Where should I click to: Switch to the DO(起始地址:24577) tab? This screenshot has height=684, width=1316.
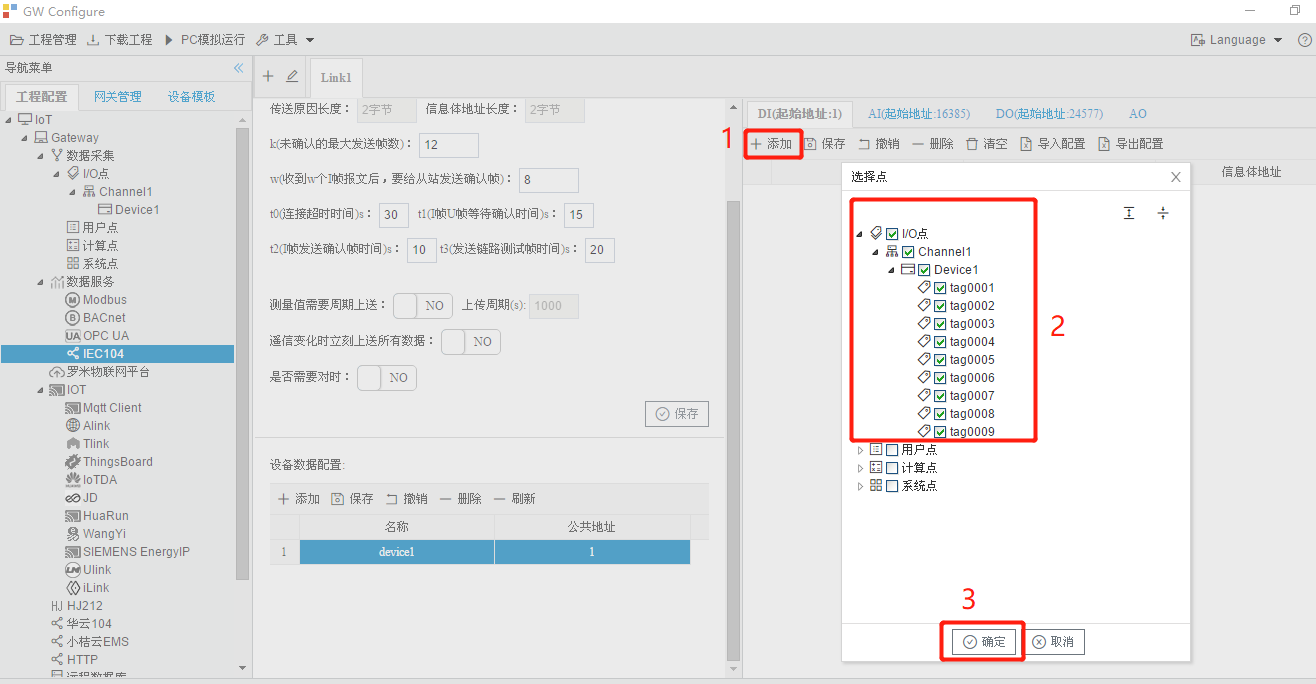coord(1049,114)
